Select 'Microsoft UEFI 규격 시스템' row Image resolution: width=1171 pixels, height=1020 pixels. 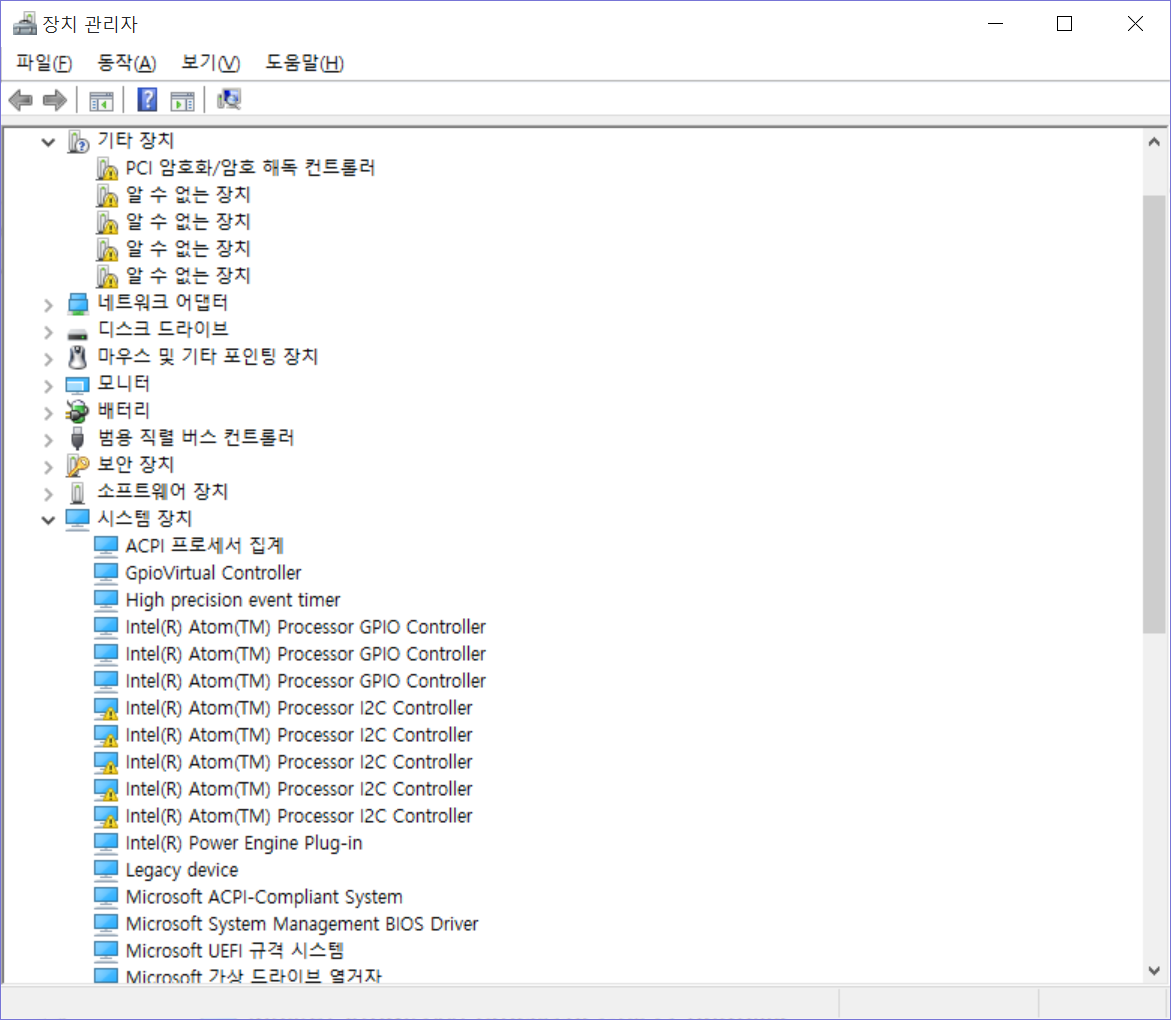pyautogui.click(x=234, y=951)
